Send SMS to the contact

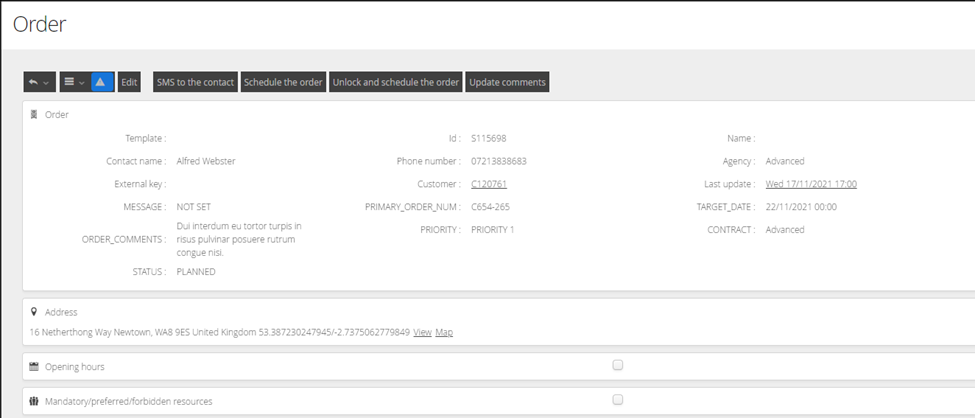pos(195,82)
